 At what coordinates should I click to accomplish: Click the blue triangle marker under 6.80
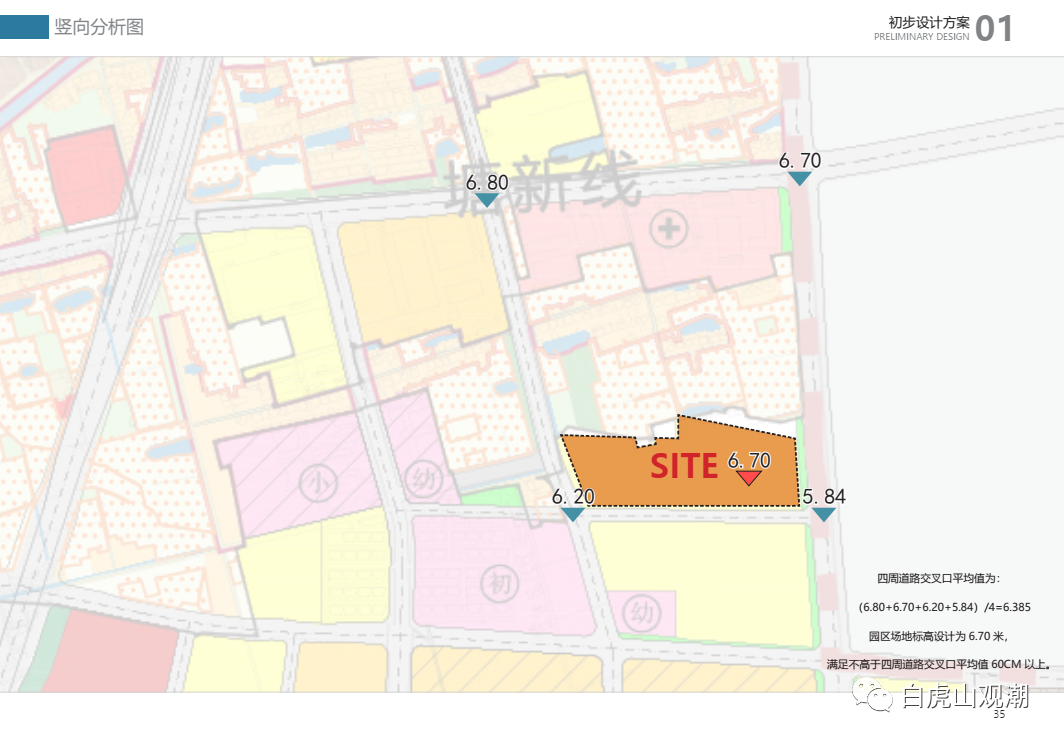coord(487,199)
